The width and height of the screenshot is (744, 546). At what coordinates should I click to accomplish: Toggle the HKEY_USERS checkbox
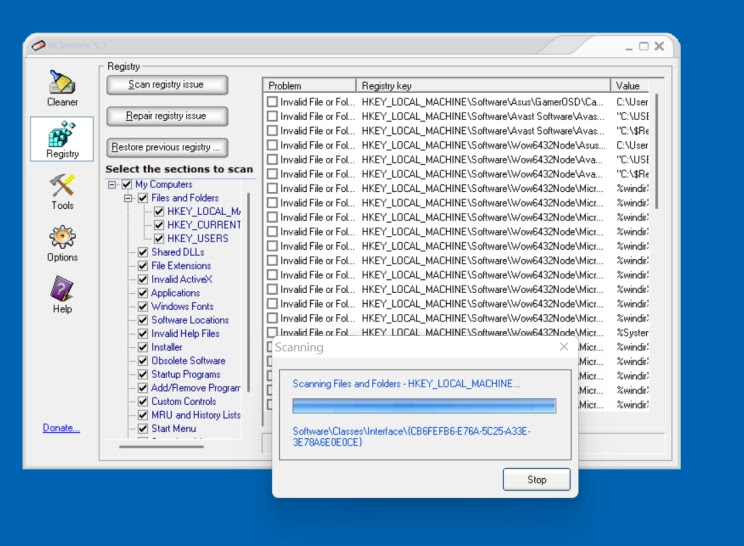159,239
